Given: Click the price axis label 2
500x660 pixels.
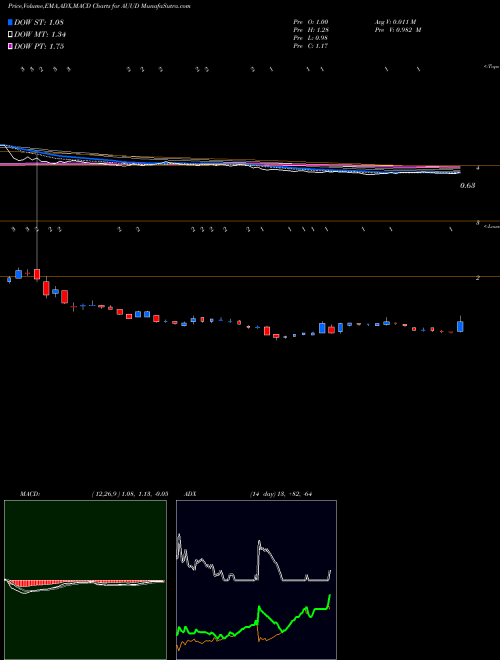Looking at the screenshot, I should coord(477,278).
